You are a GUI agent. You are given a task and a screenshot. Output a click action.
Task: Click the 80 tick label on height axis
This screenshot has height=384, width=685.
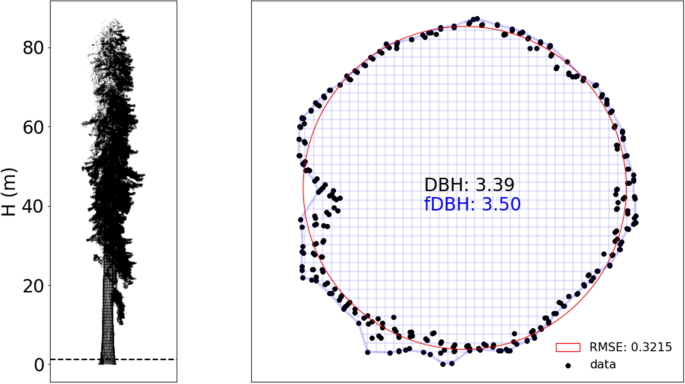coord(34,48)
